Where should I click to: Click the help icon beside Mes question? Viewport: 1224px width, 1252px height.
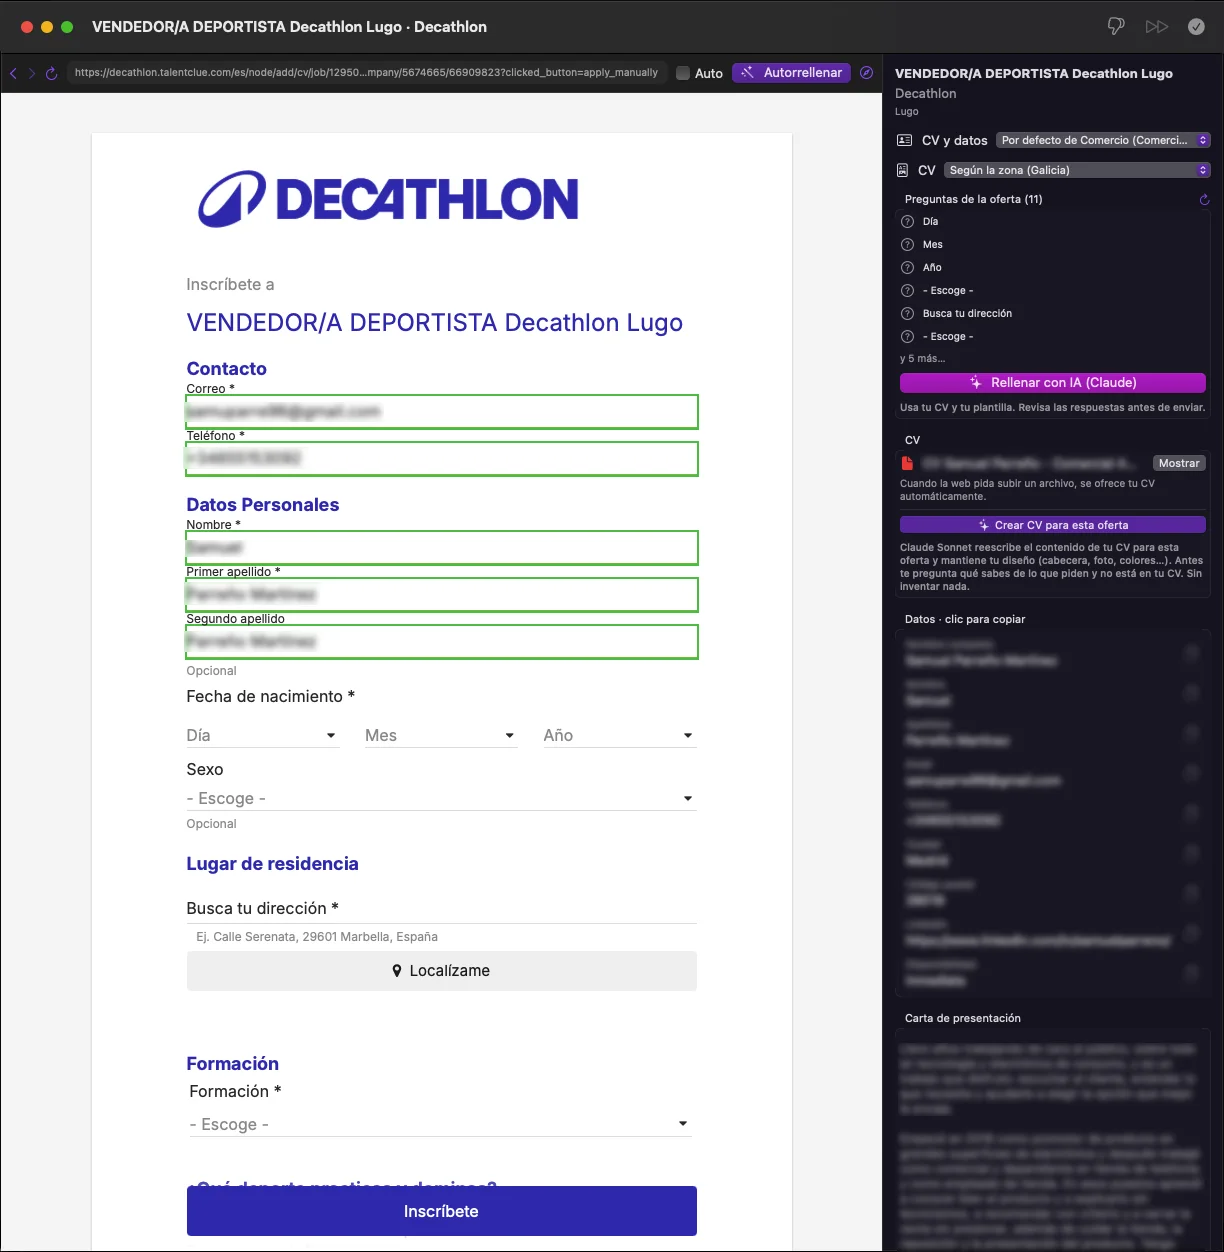point(908,245)
